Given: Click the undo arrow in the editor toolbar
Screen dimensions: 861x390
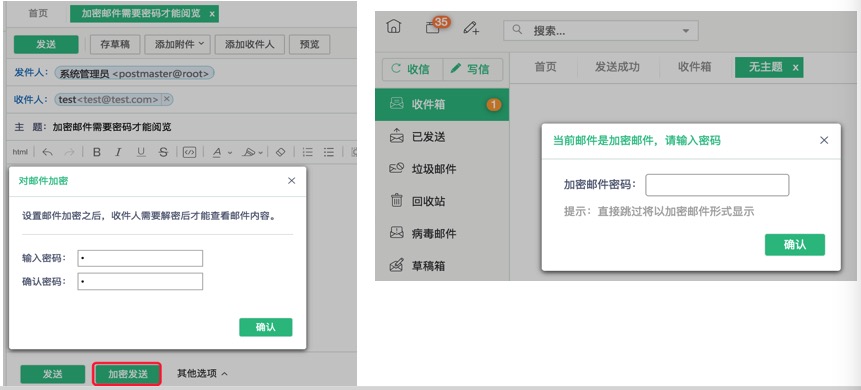Looking at the screenshot, I should pyautogui.click(x=48, y=152).
